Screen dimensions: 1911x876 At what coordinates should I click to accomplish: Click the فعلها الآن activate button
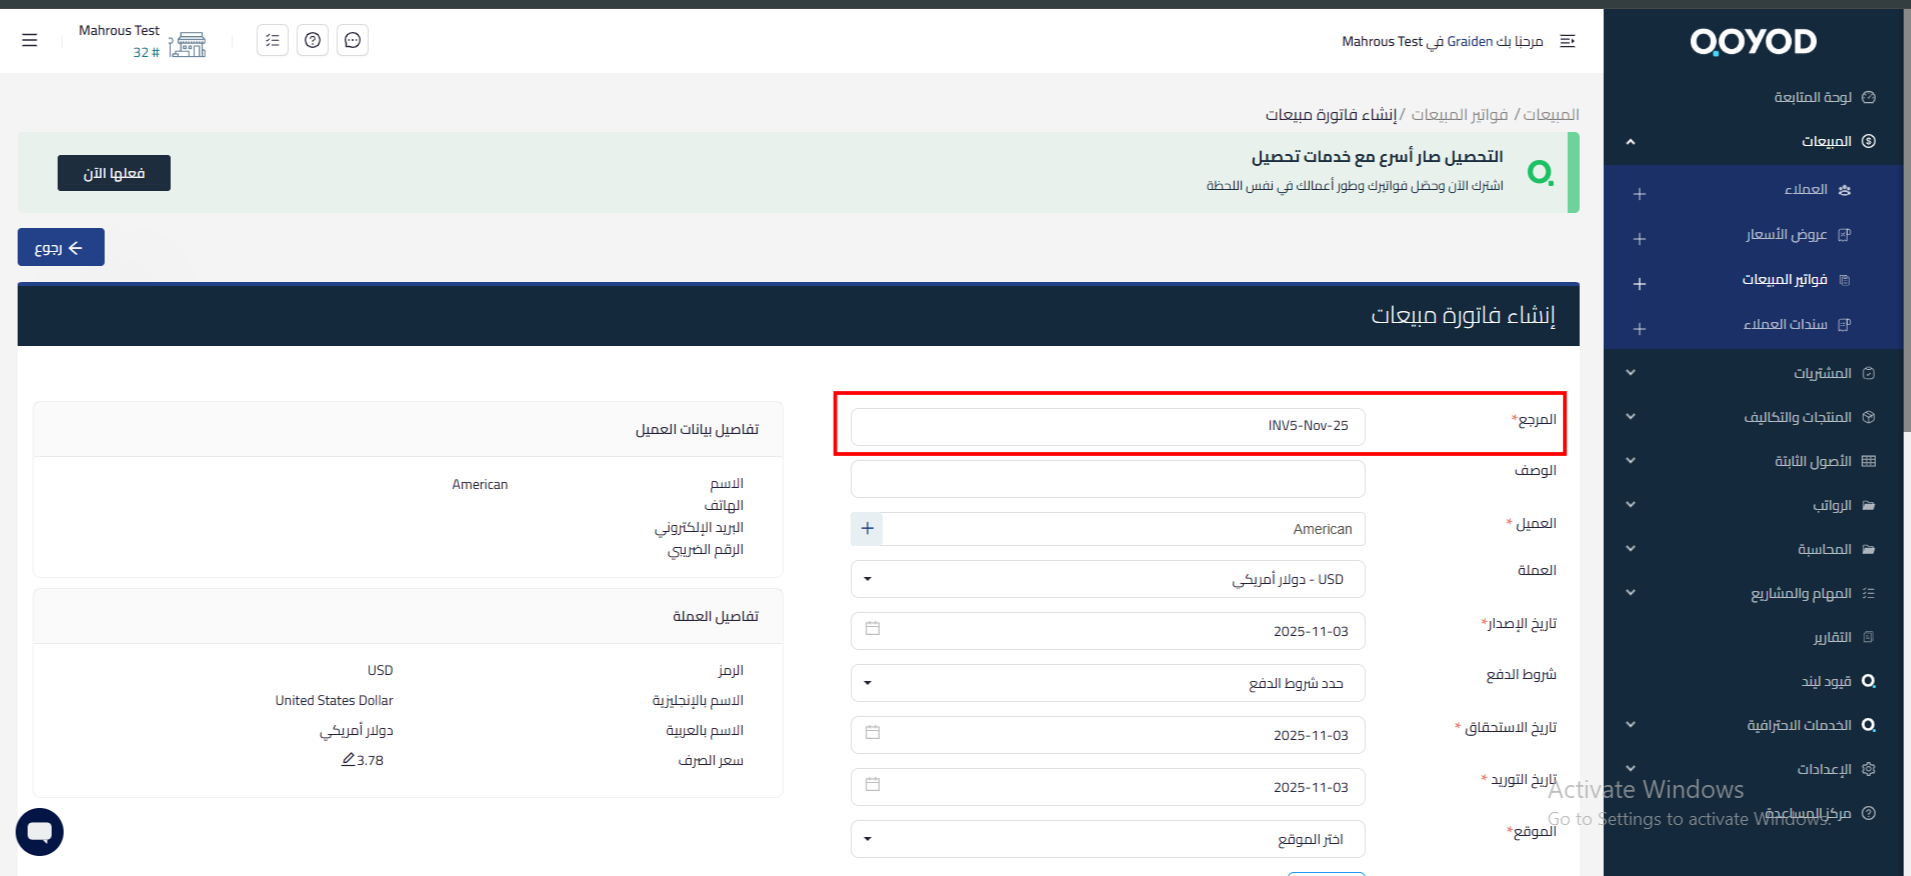(114, 173)
